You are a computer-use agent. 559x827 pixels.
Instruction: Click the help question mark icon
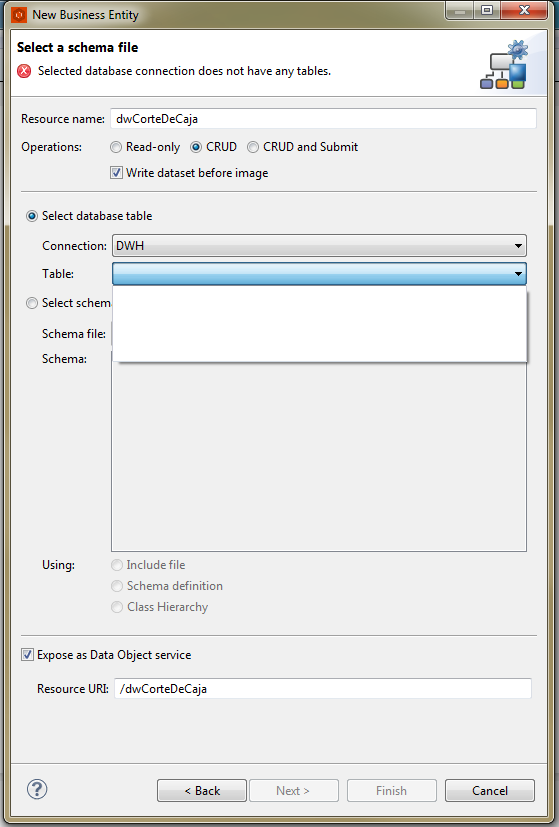37,789
